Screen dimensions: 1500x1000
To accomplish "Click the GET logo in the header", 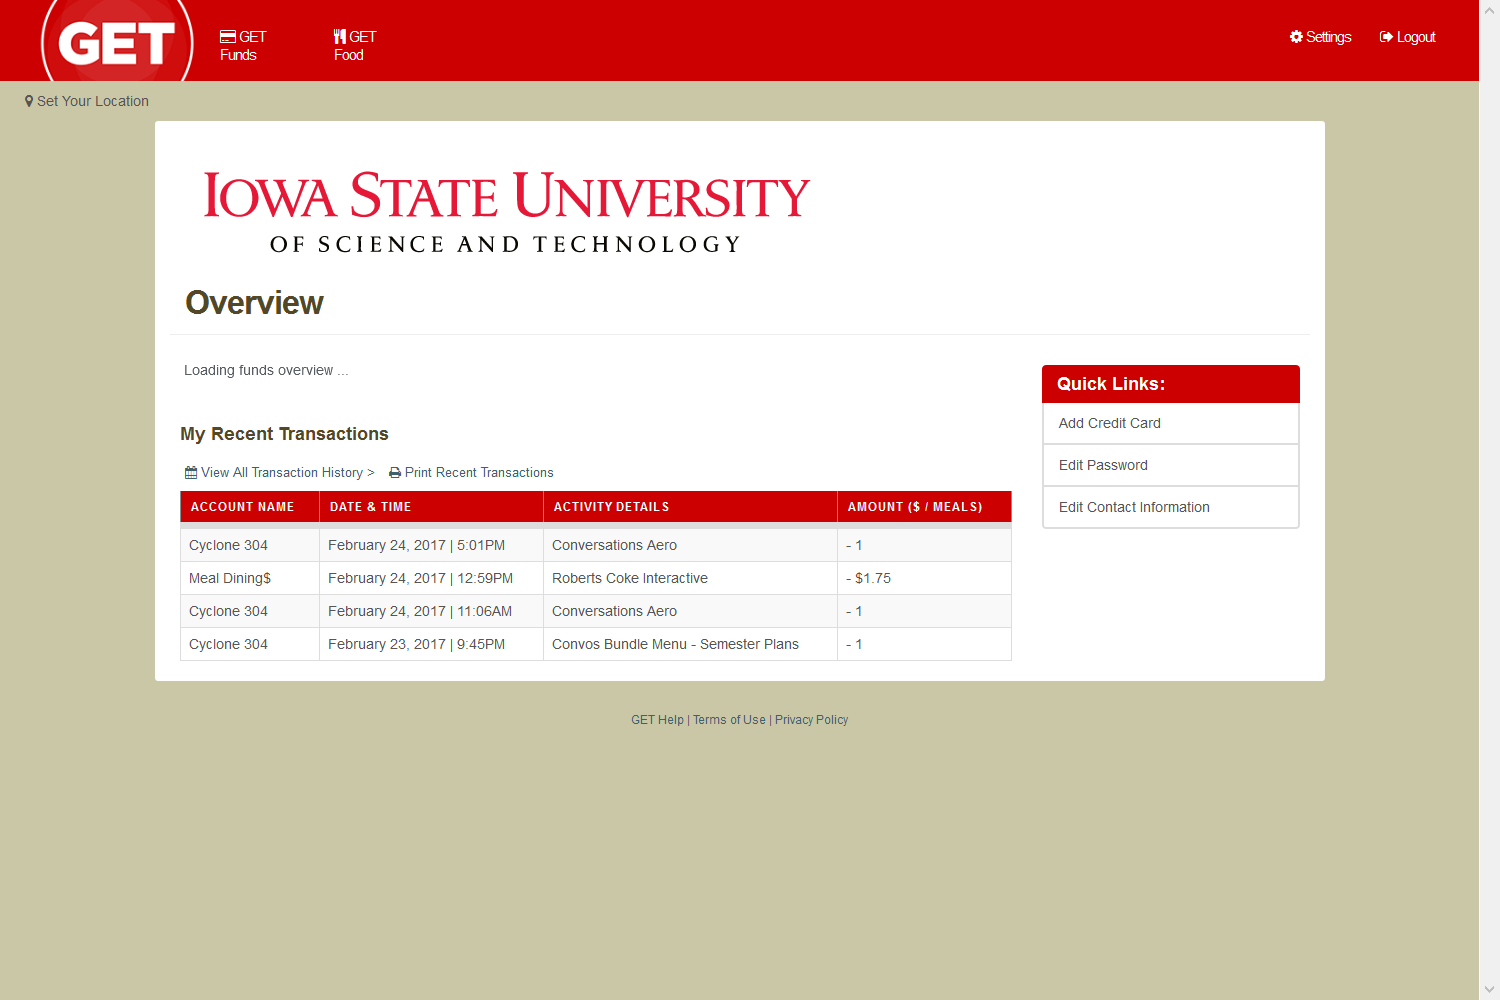I will point(117,40).
